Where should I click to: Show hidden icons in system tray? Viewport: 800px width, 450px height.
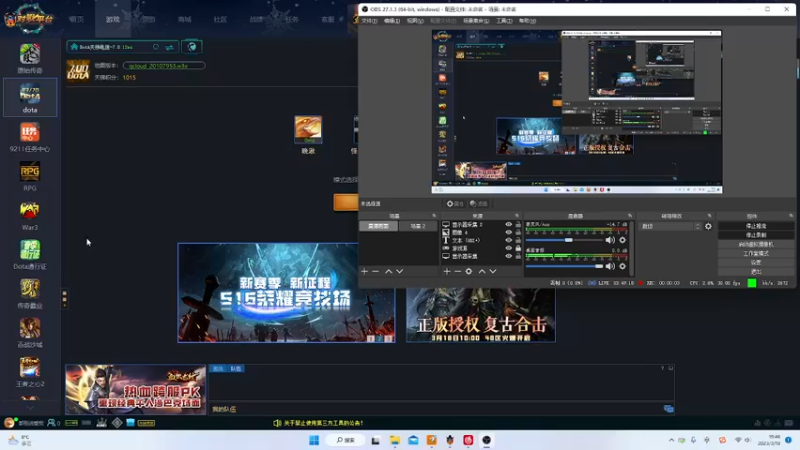(671, 440)
